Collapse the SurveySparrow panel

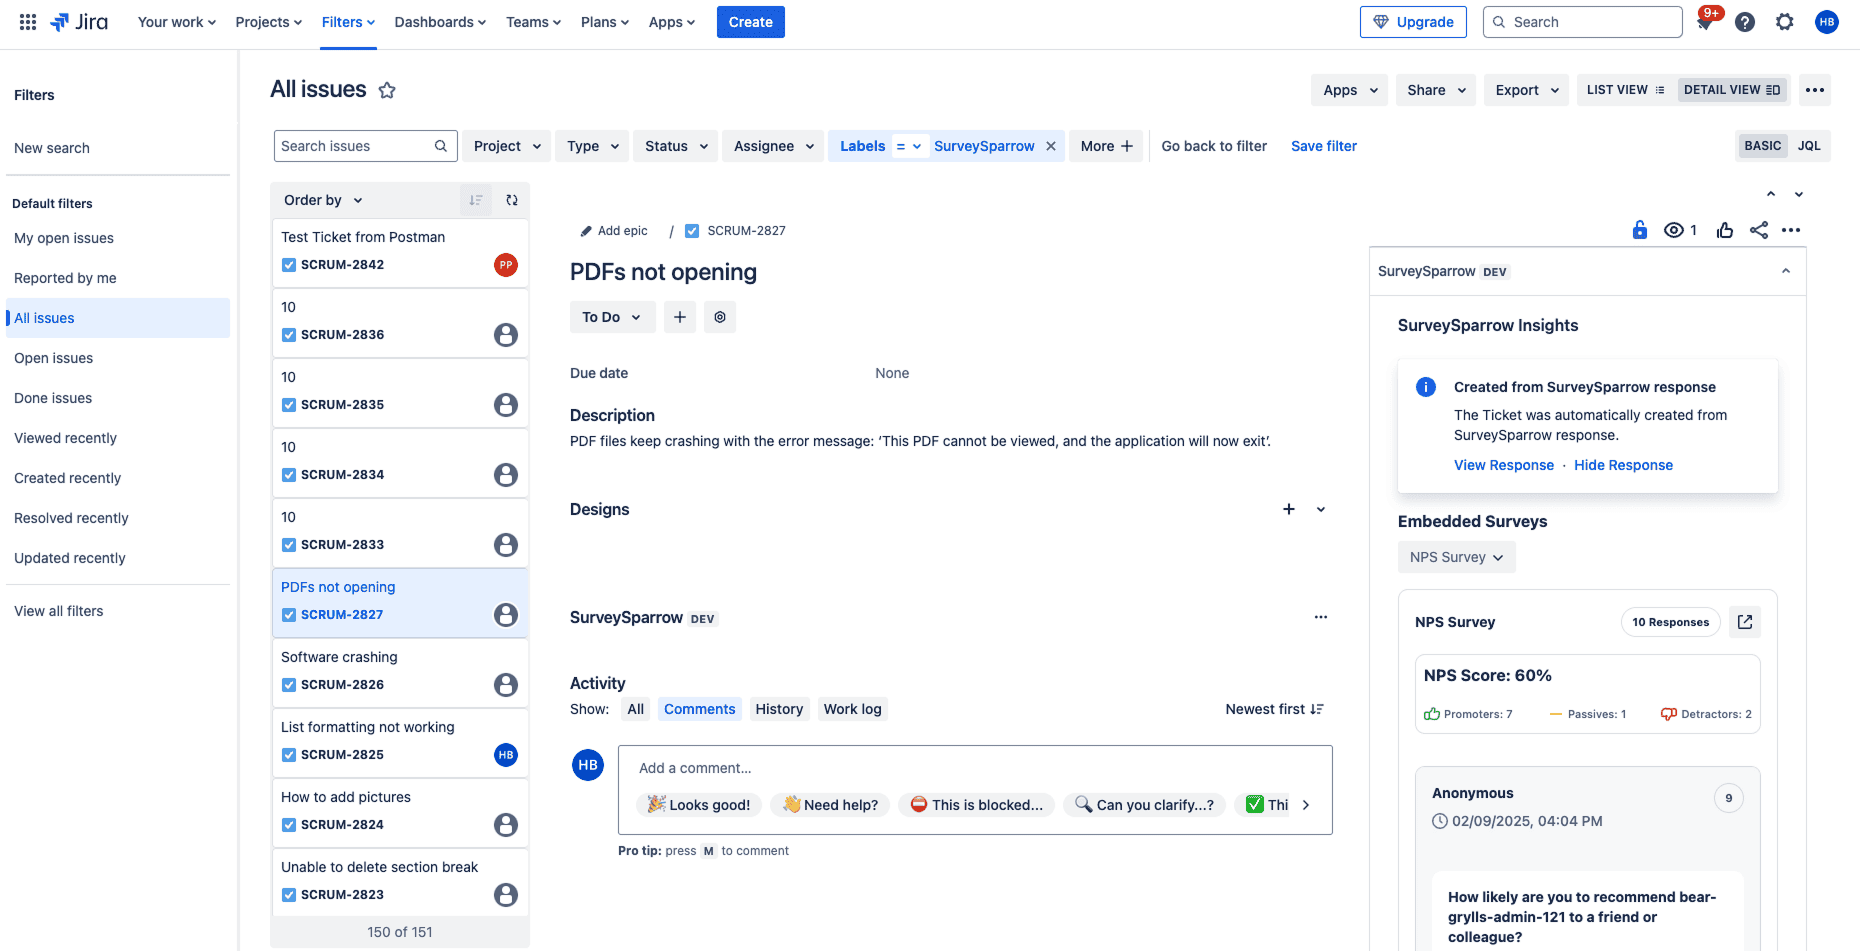click(x=1786, y=271)
